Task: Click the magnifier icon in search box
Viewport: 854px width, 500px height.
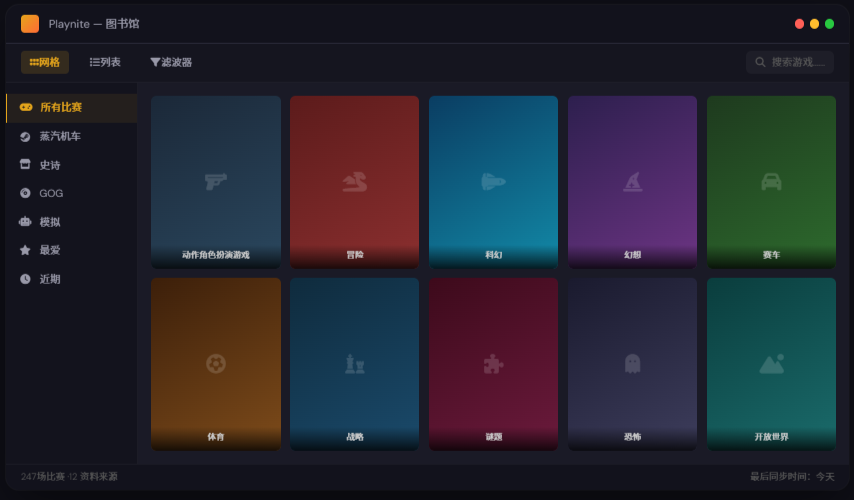Action: click(x=760, y=62)
